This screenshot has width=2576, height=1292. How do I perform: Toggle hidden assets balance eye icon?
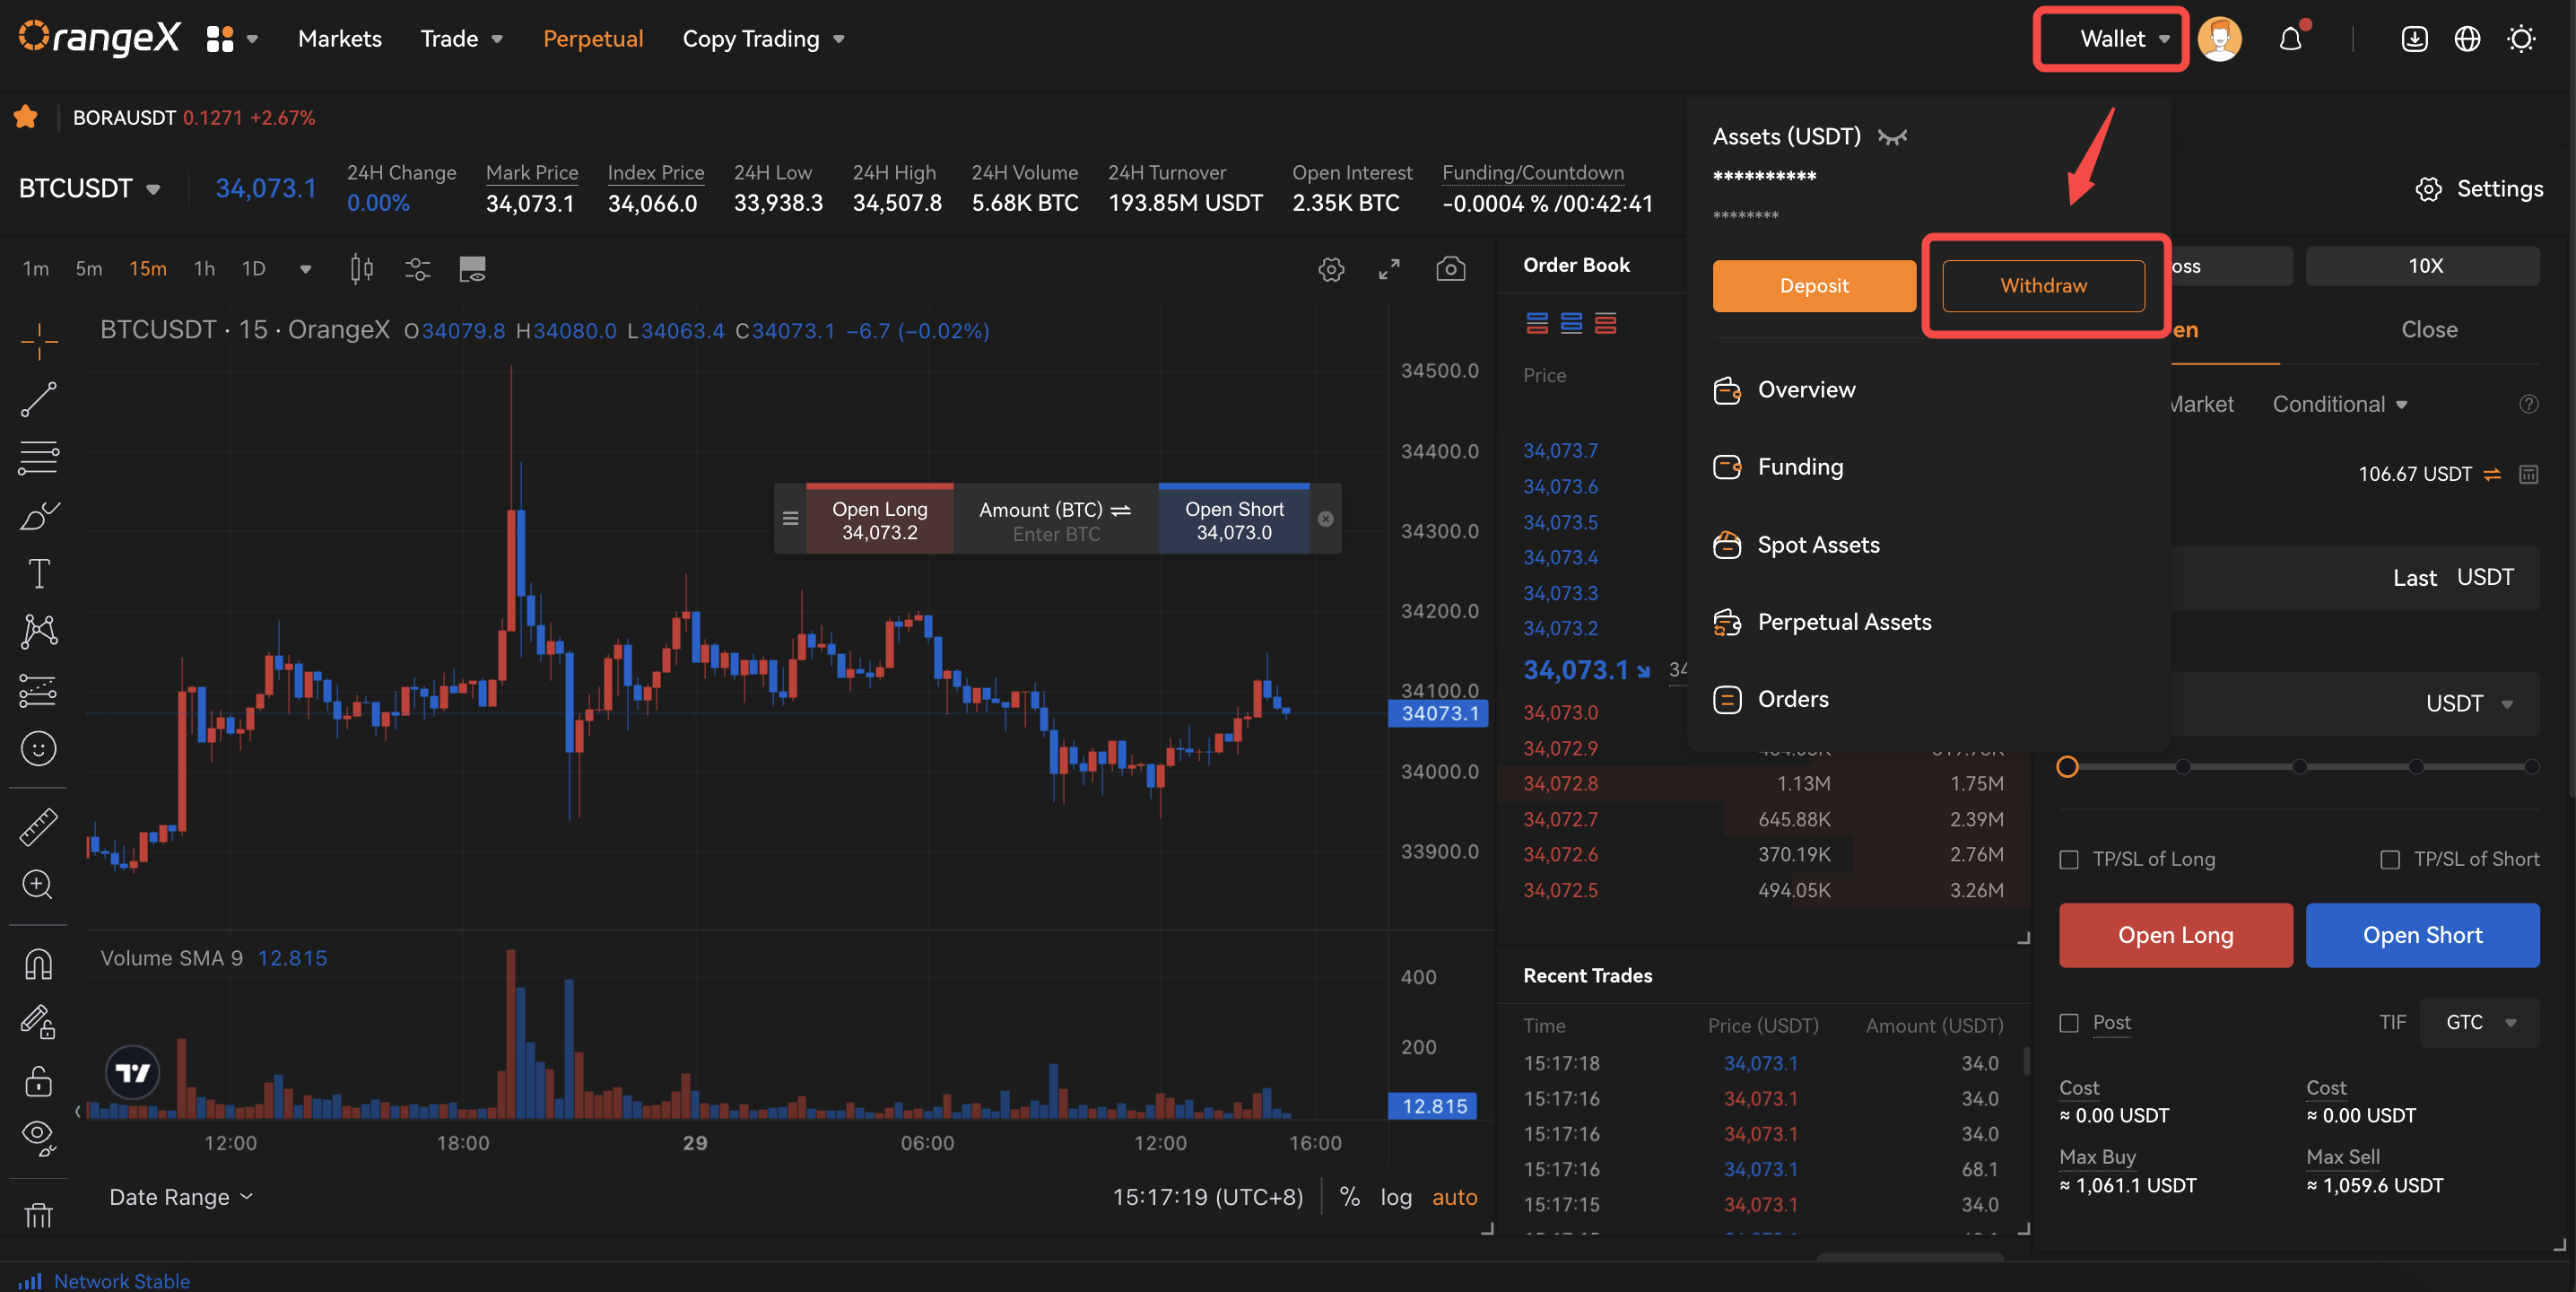tap(1892, 137)
